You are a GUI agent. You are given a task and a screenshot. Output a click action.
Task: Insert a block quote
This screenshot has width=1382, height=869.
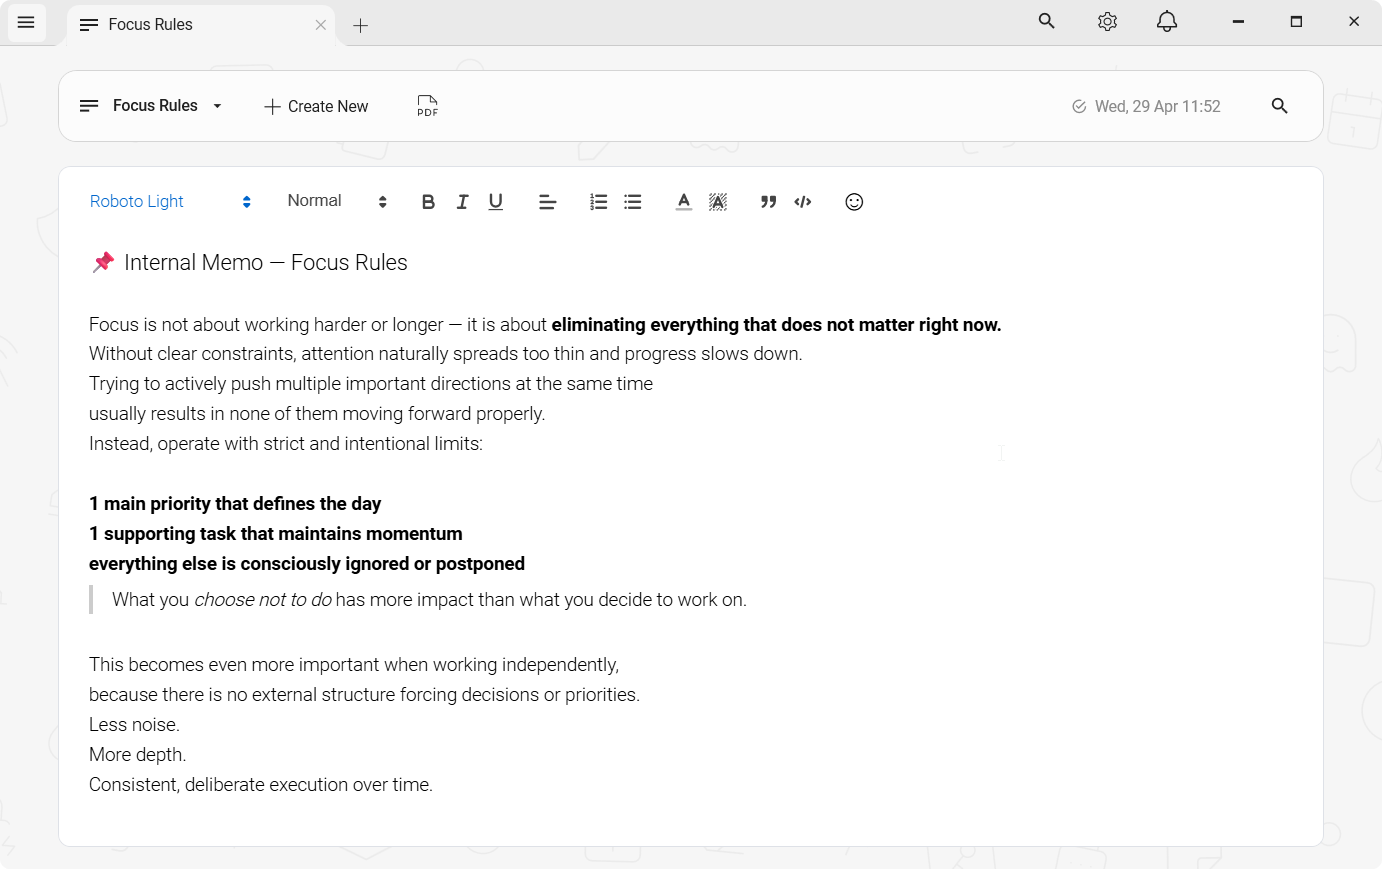click(x=768, y=202)
